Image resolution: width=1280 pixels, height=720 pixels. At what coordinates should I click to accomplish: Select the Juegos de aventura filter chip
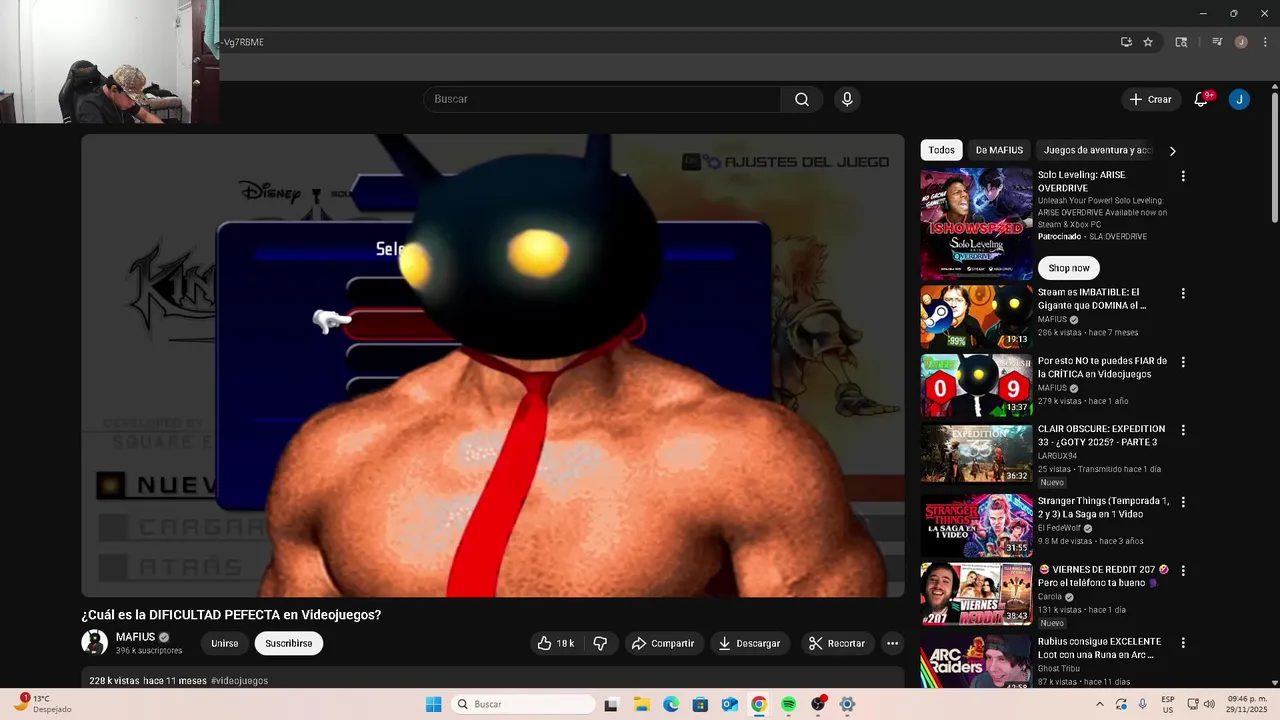pos(1098,150)
